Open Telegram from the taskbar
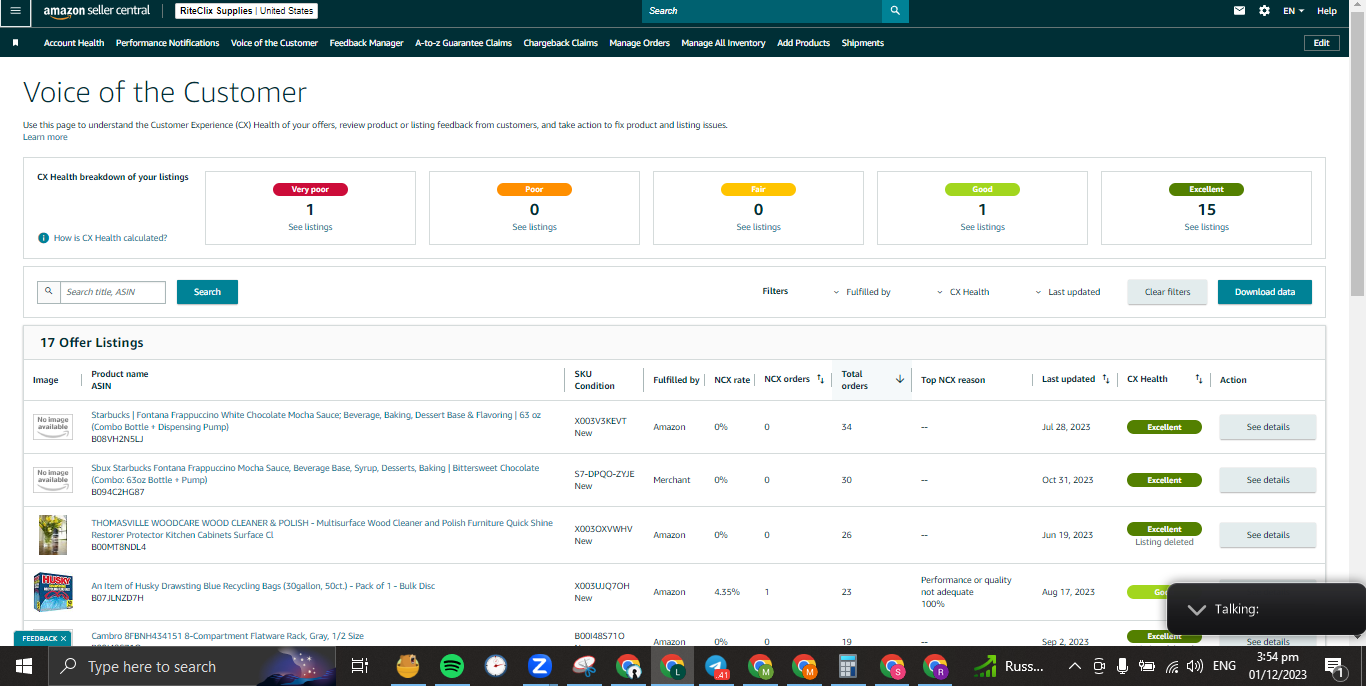 pyautogui.click(x=716, y=666)
